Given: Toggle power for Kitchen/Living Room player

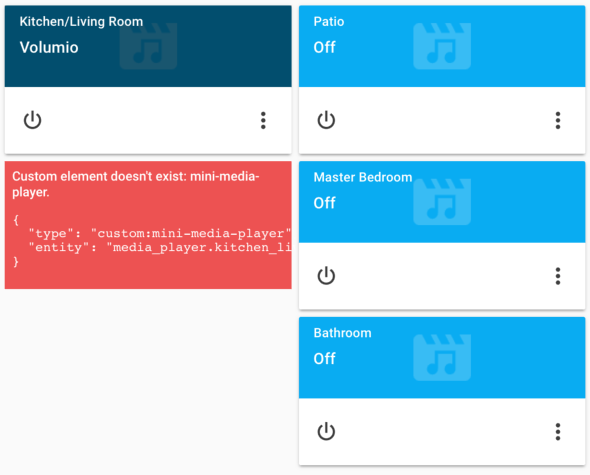Looking at the screenshot, I should coord(32,120).
